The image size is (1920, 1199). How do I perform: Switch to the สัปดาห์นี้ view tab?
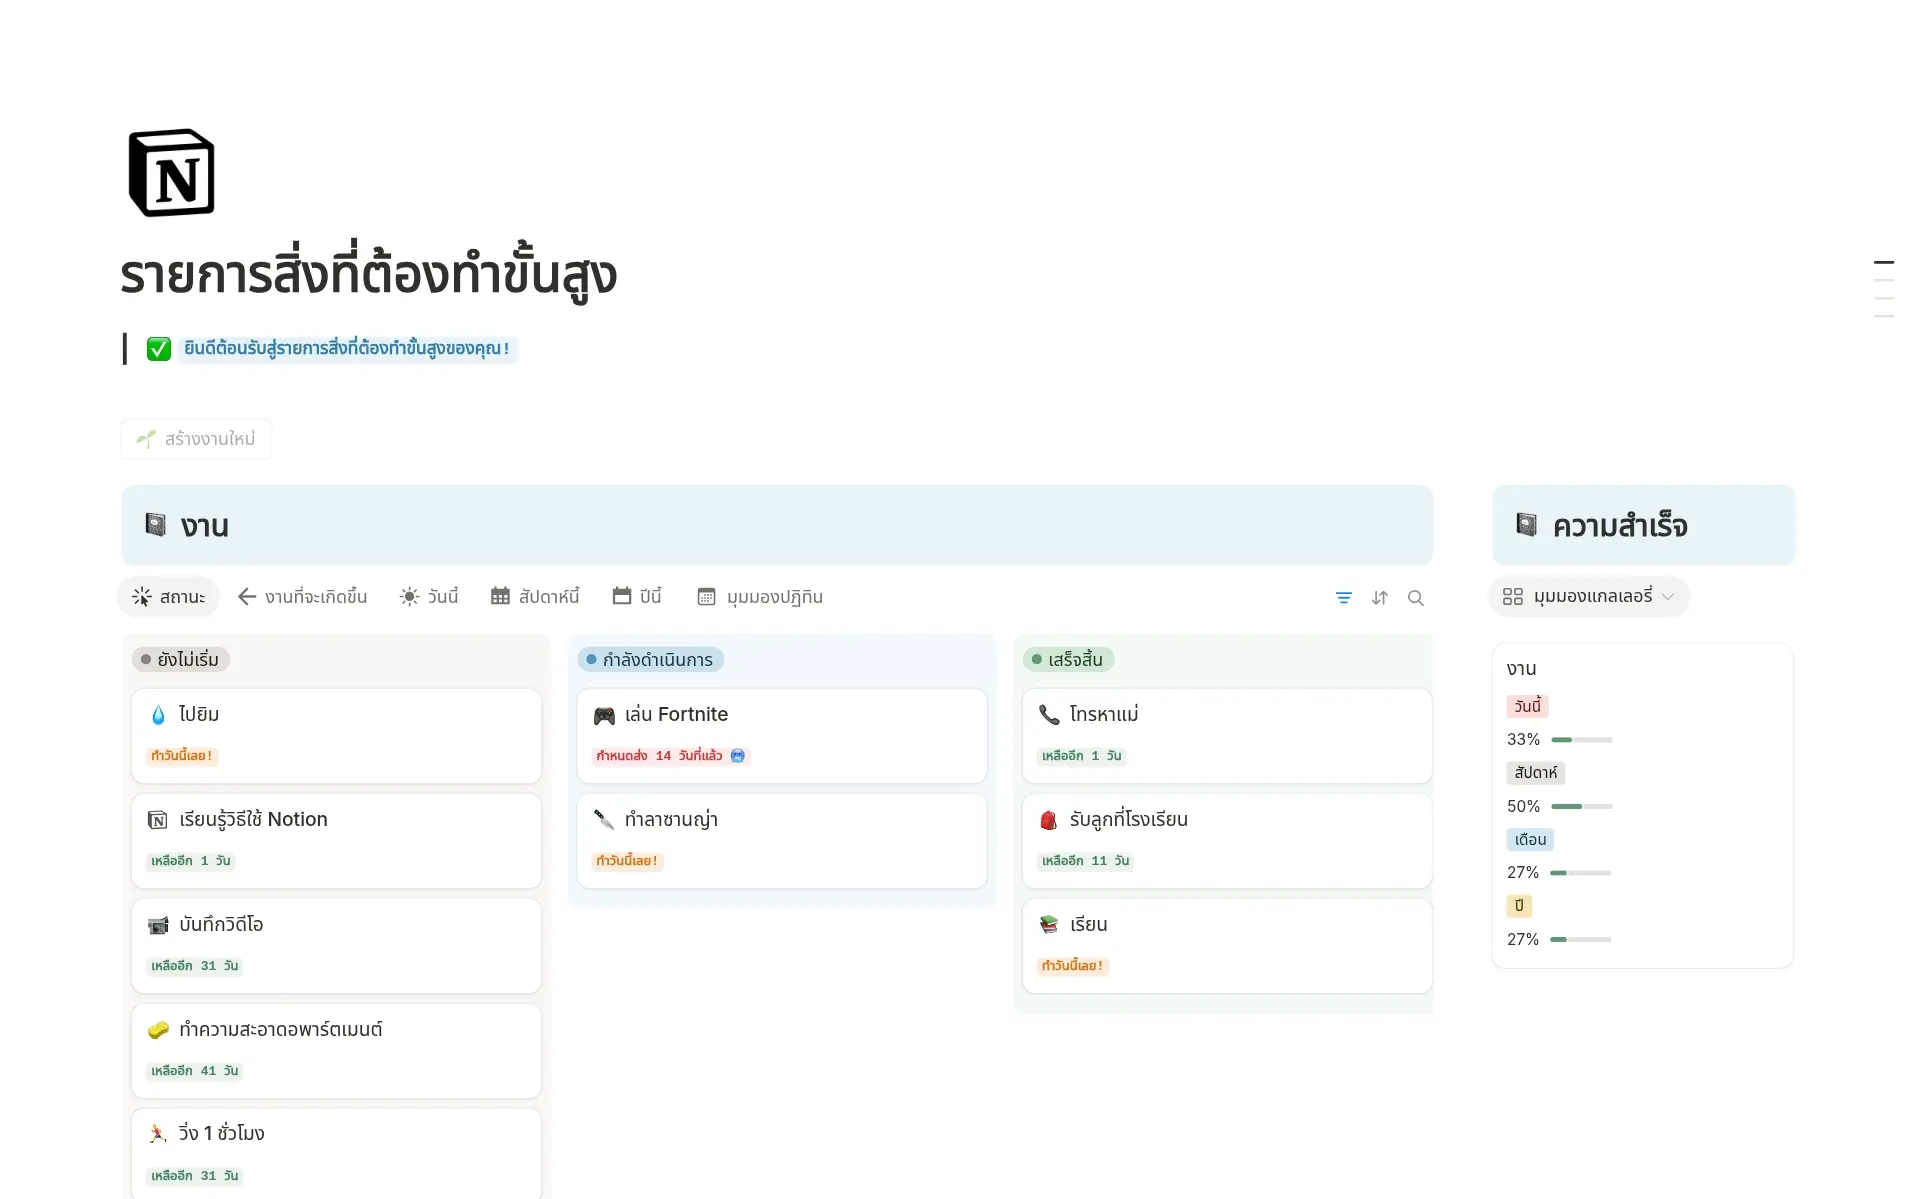pos(535,597)
